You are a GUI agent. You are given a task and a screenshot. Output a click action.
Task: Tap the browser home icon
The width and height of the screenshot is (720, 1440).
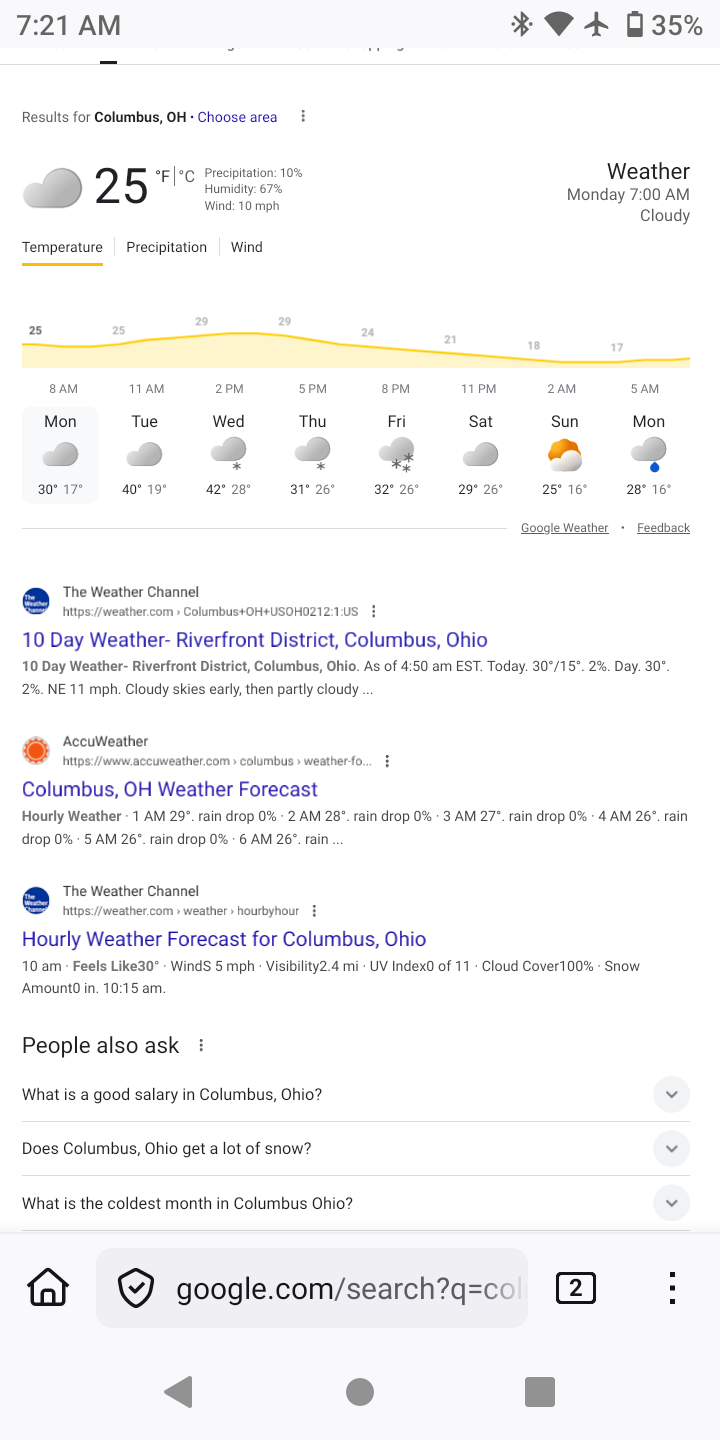[x=48, y=1288]
